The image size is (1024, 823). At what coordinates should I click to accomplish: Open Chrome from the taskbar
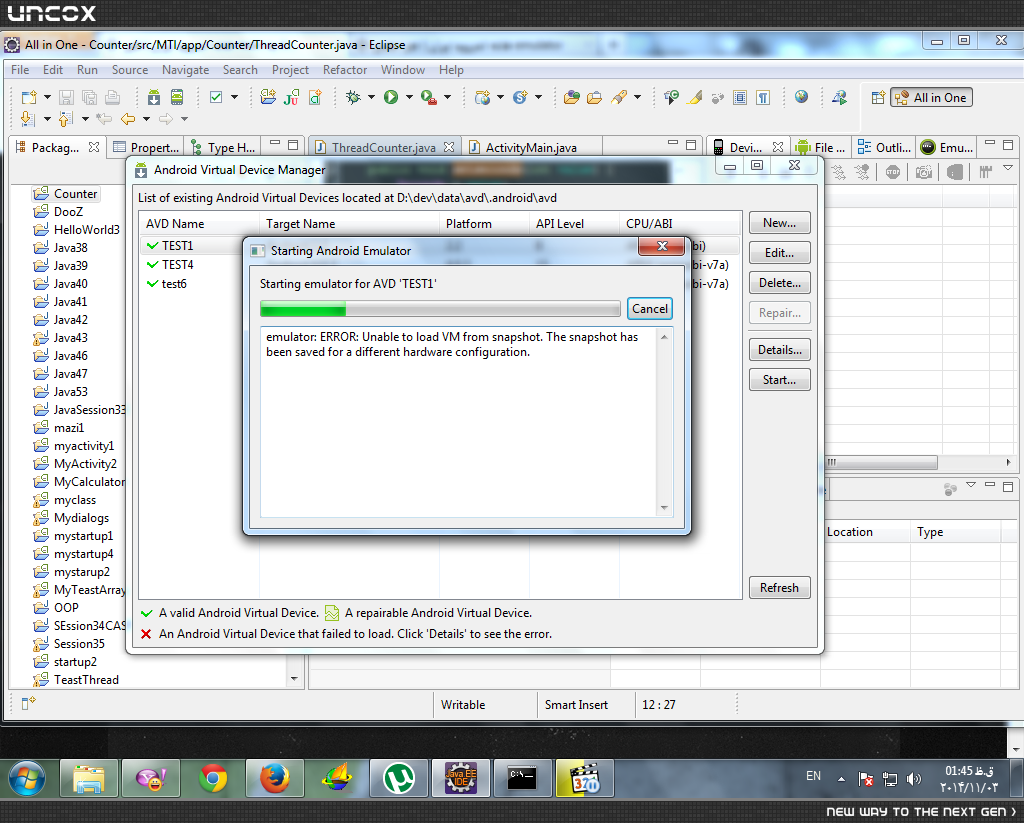213,778
